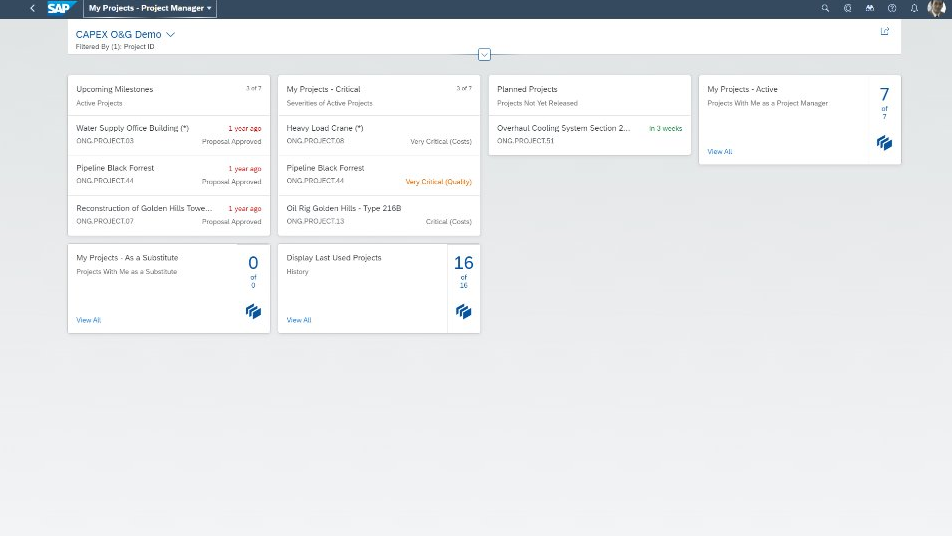The height and width of the screenshot is (536, 952).
Task: Open search with the magnifier icon
Action: coord(825,8)
